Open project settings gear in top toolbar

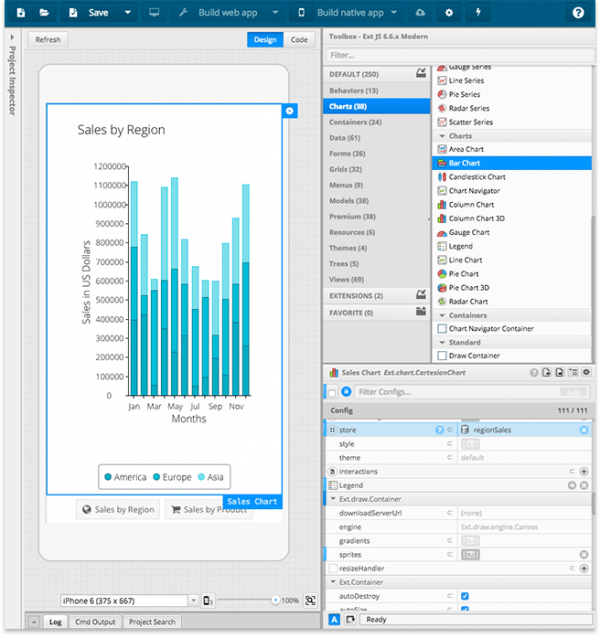pos(449,13)
